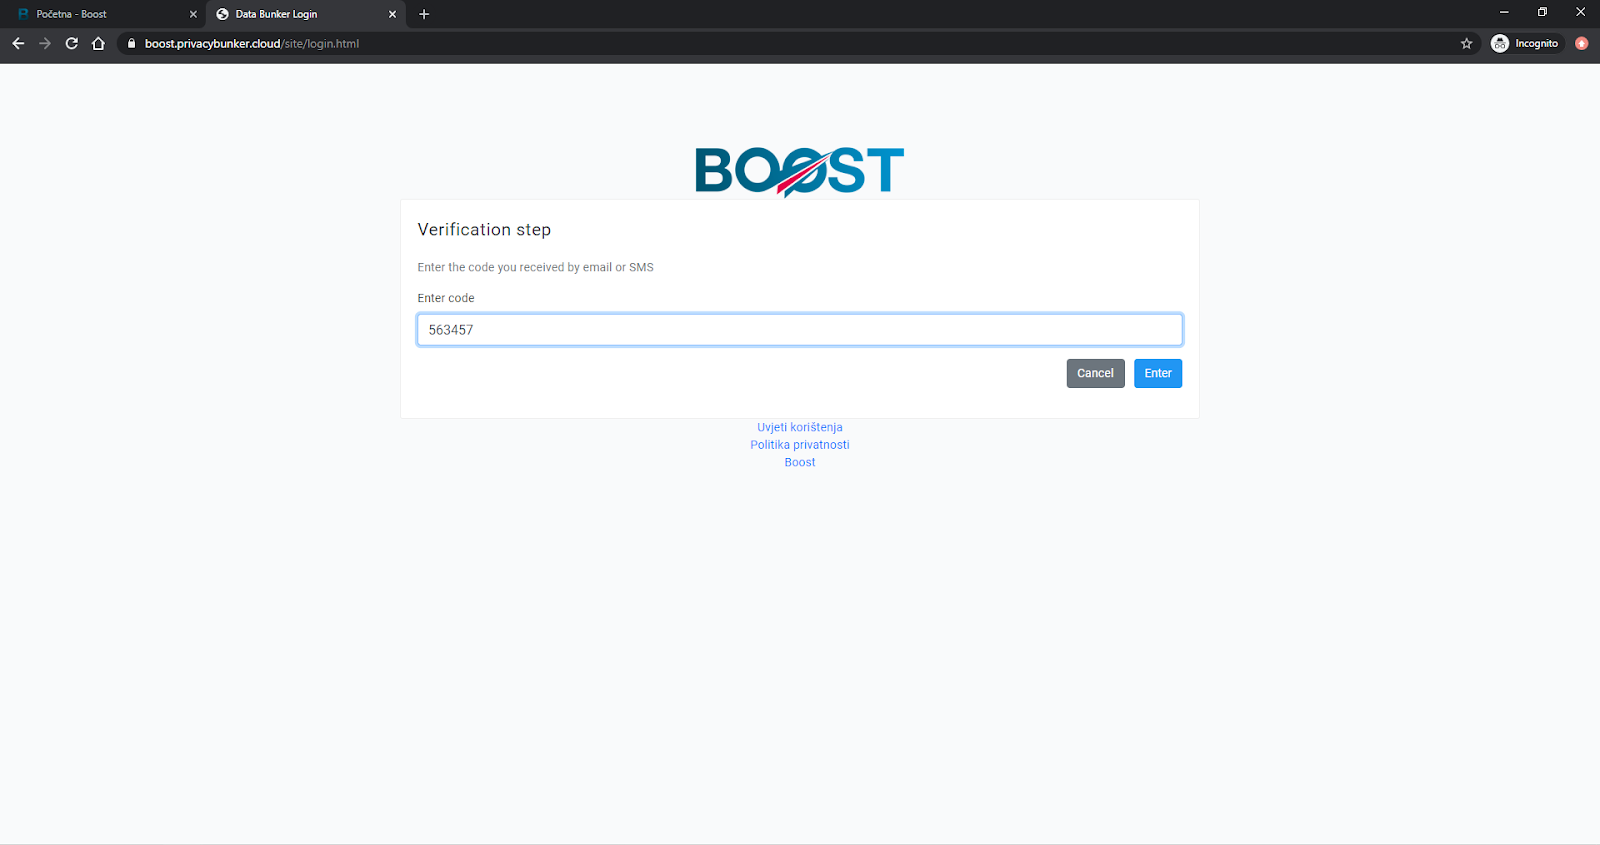The height and width of the screenshot is (845, 1600).
Task: Bookmark this page with the star
Action: pyautogui.click(x=1466, y=43)
